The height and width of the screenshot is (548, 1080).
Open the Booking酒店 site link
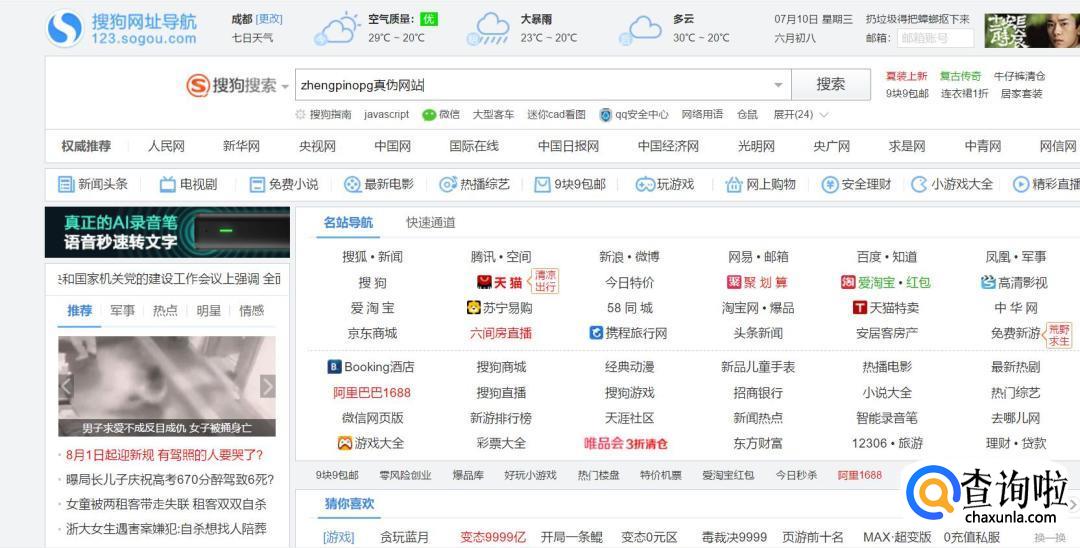pos(371,367)
